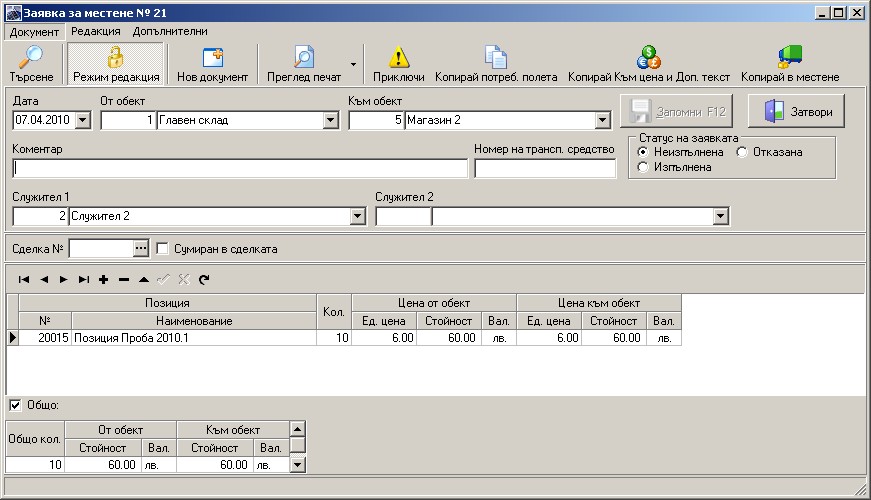Delete row with minus icon
The width and height of the screenshot is (871, 500).
[124, 279]
